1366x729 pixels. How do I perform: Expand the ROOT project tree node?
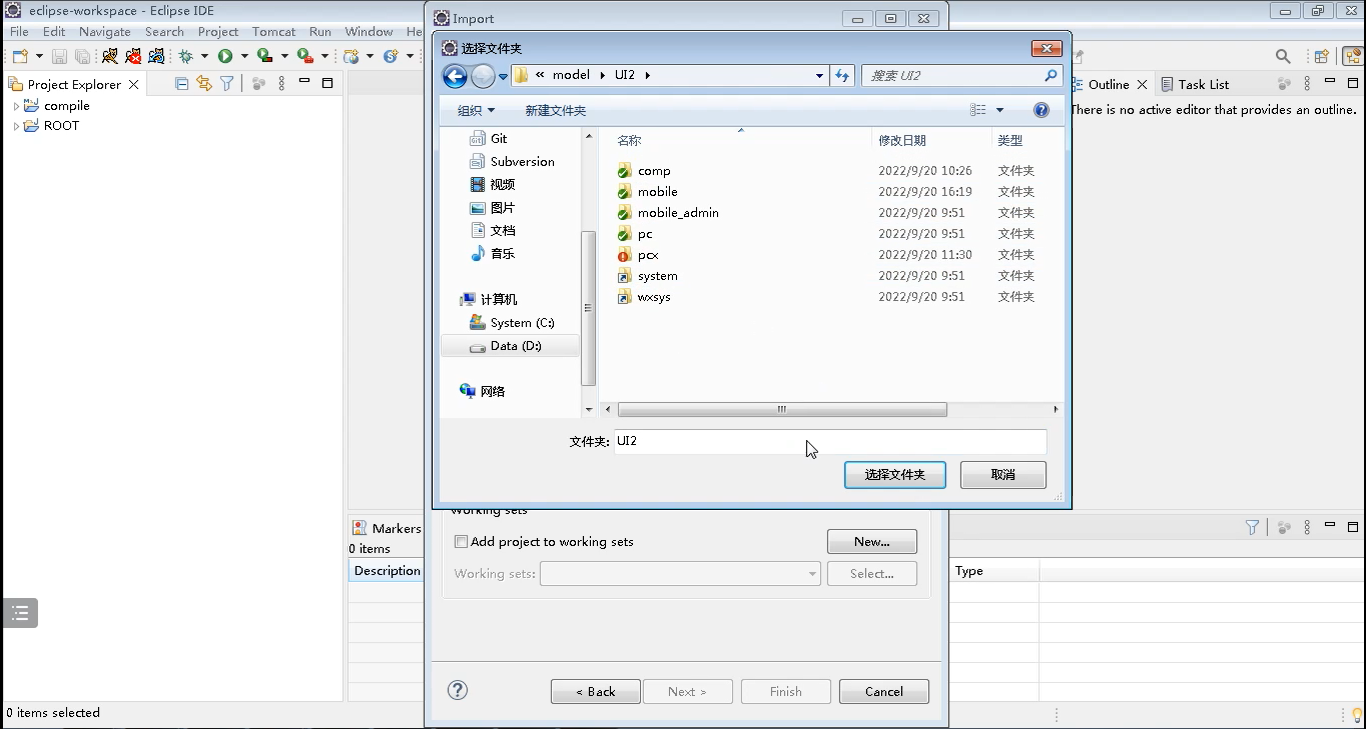click(16, 126)
